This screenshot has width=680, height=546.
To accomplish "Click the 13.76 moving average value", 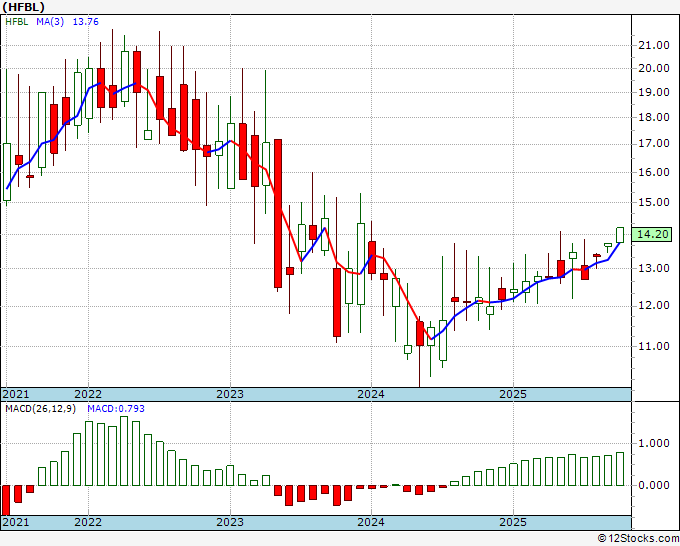I will pos(85,22).
